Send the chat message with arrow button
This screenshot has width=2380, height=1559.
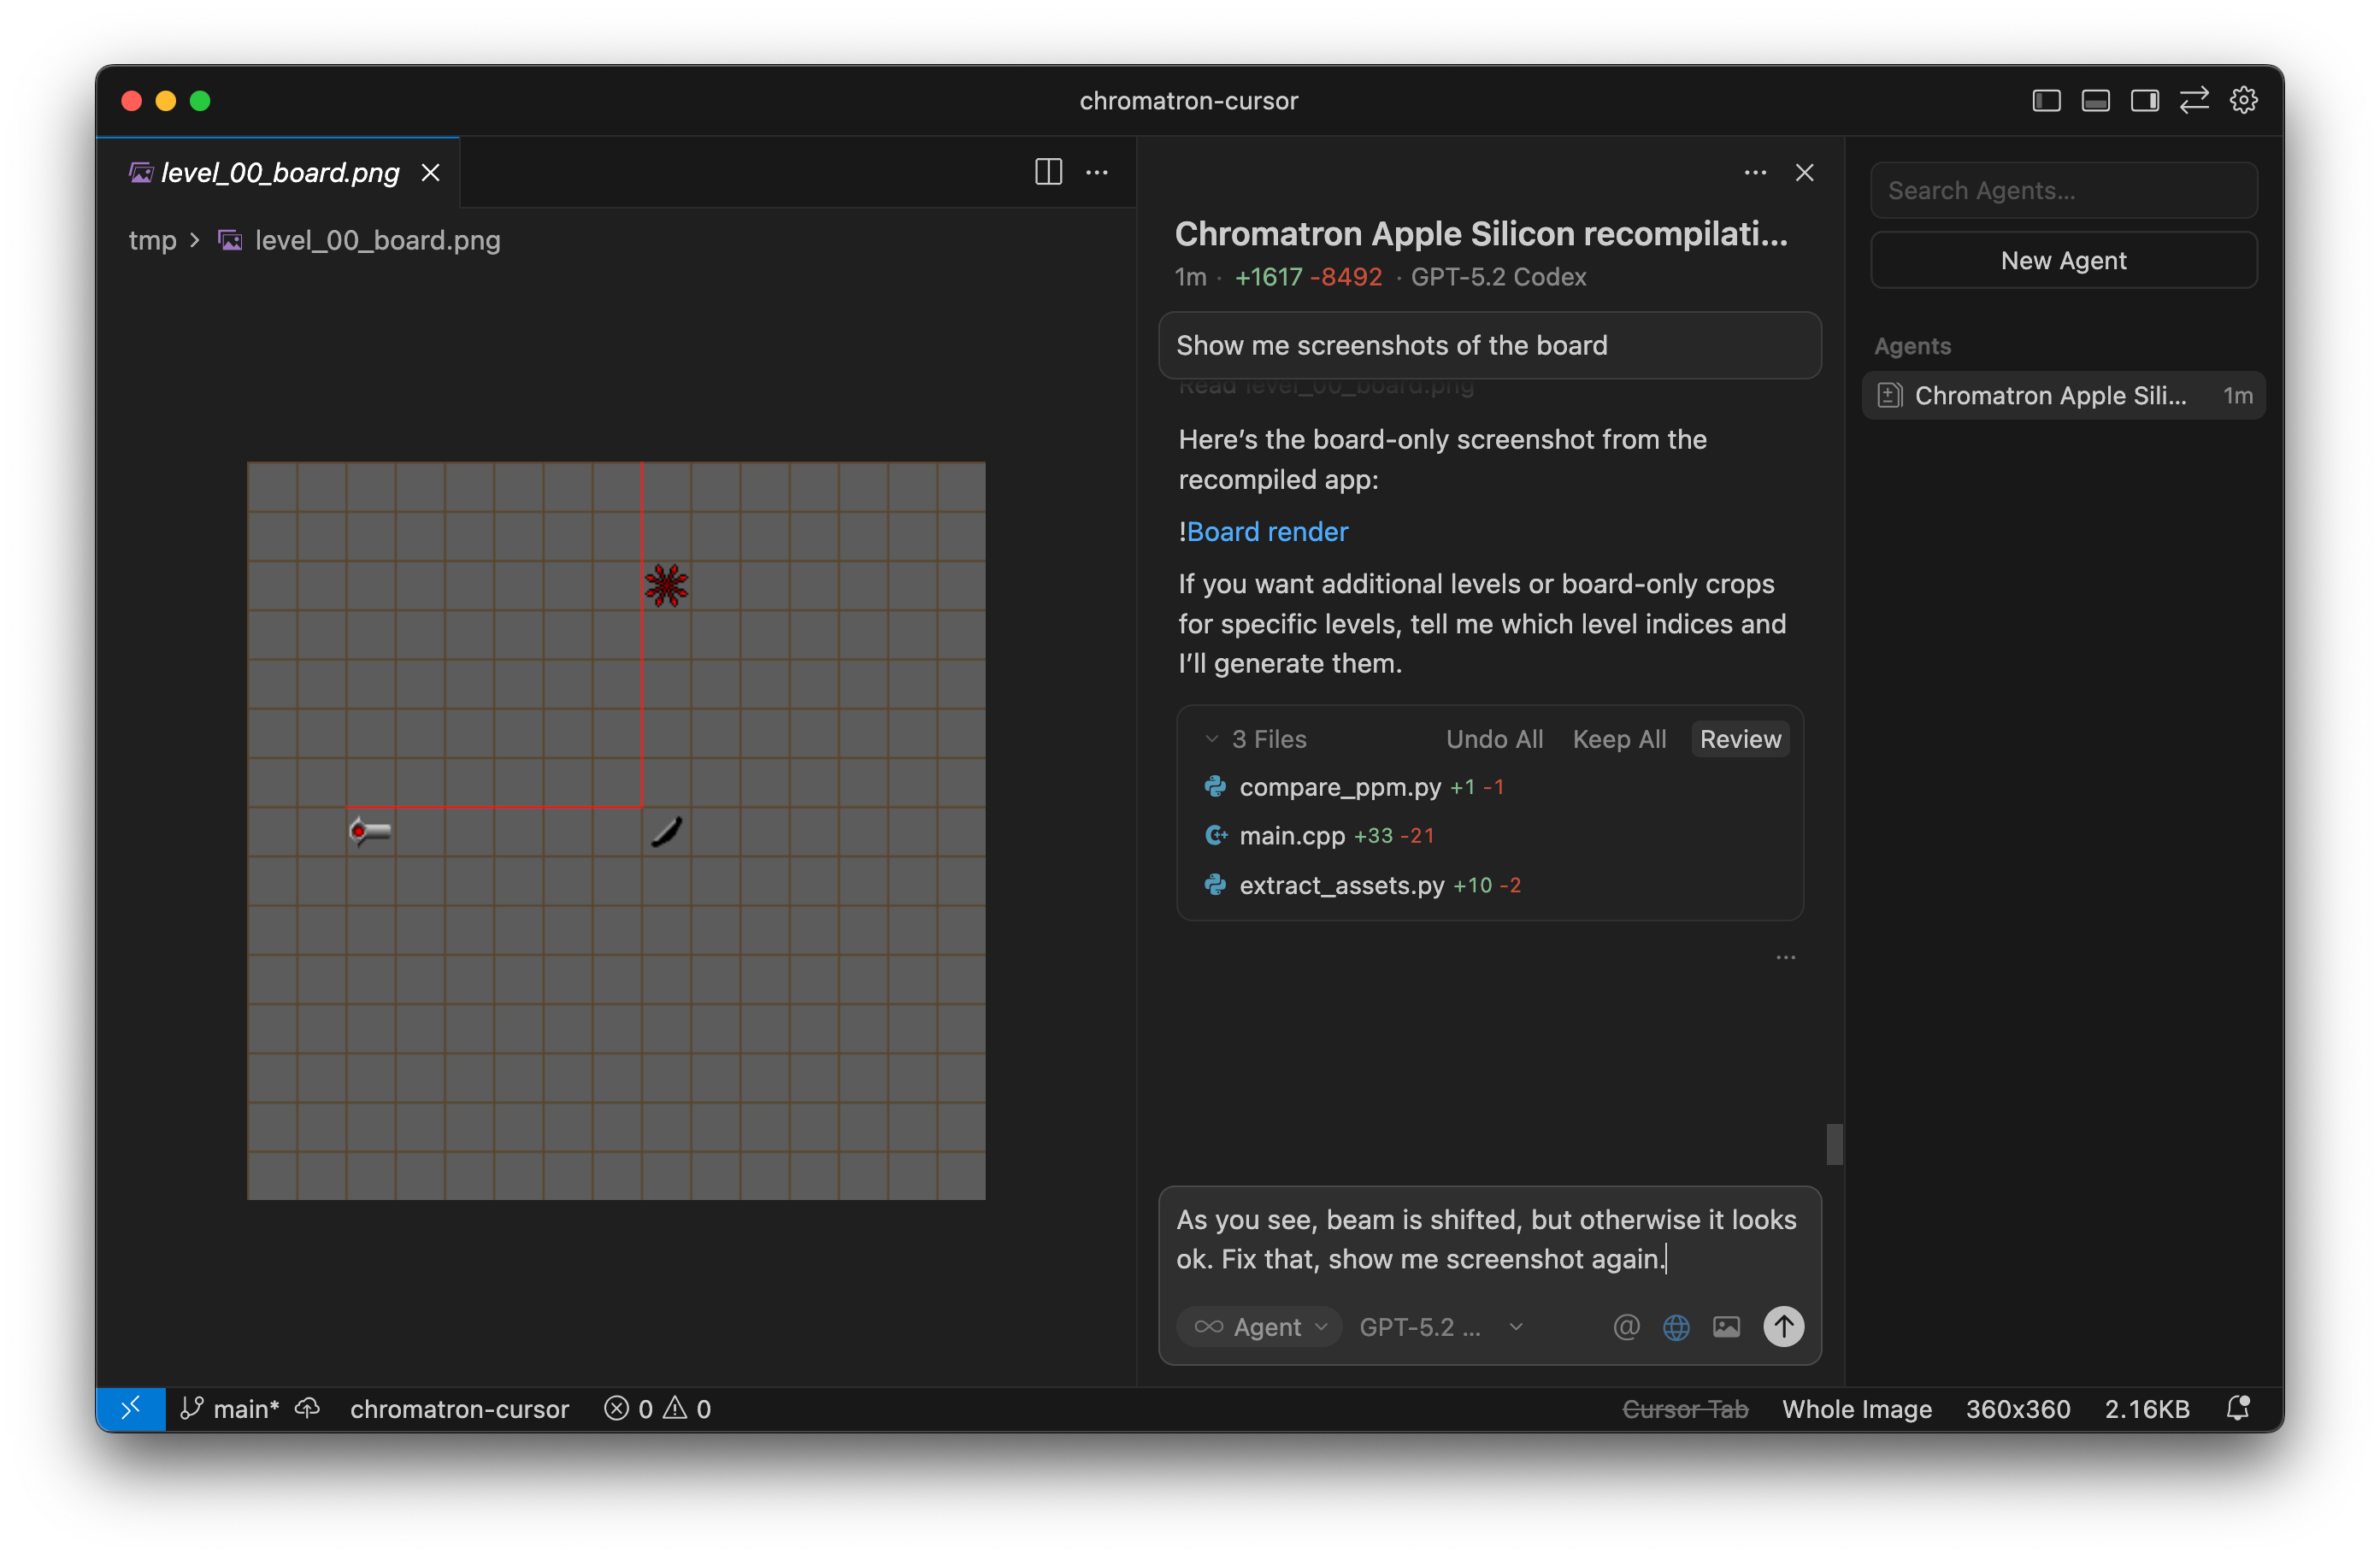1783,1326
